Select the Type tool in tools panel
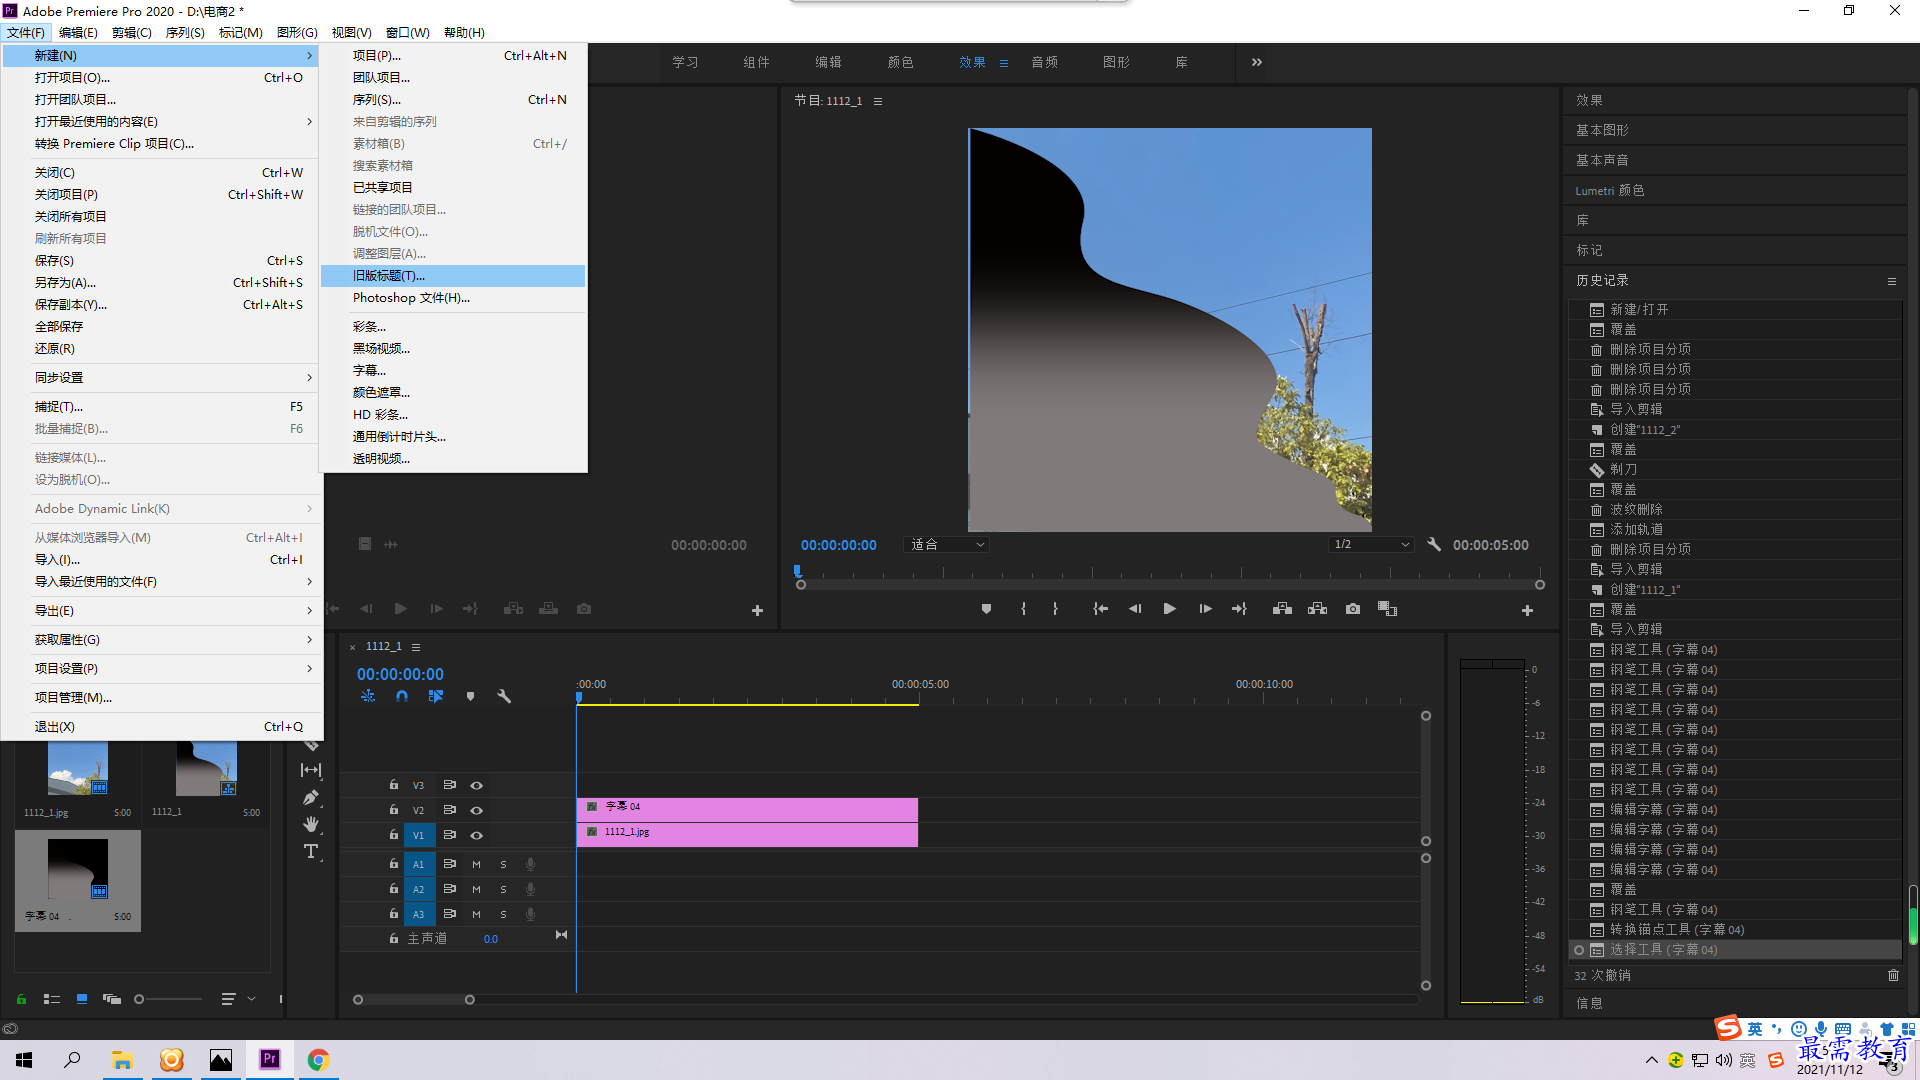This screenshot has height=1080, width=1920. click(311, 852)
